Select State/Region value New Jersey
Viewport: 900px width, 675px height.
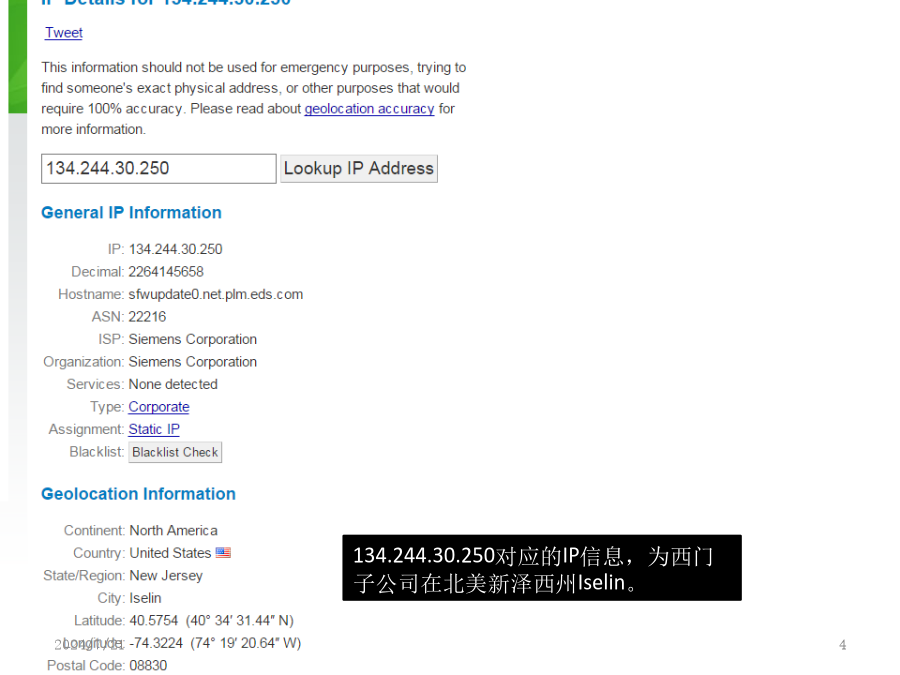pos(166,576)
